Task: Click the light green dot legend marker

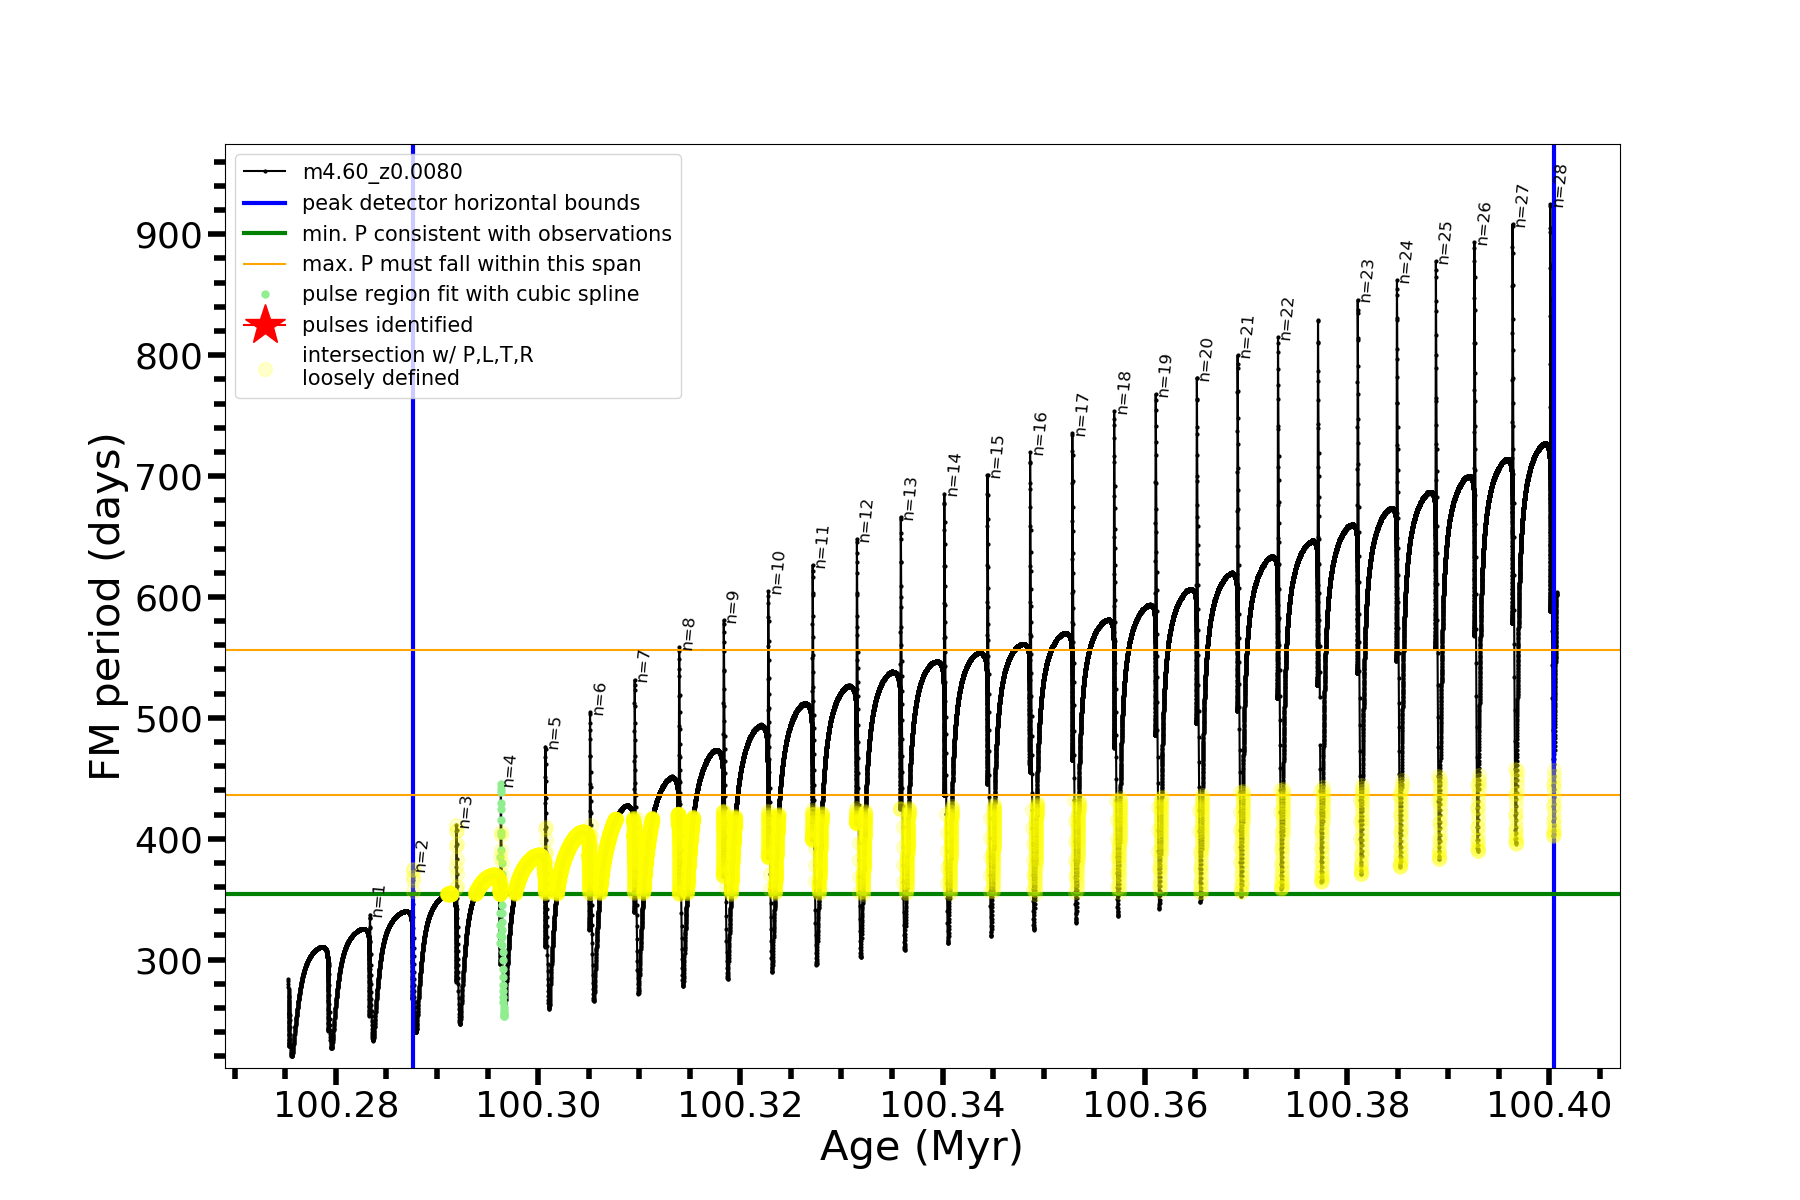Action: pos(265,295)
